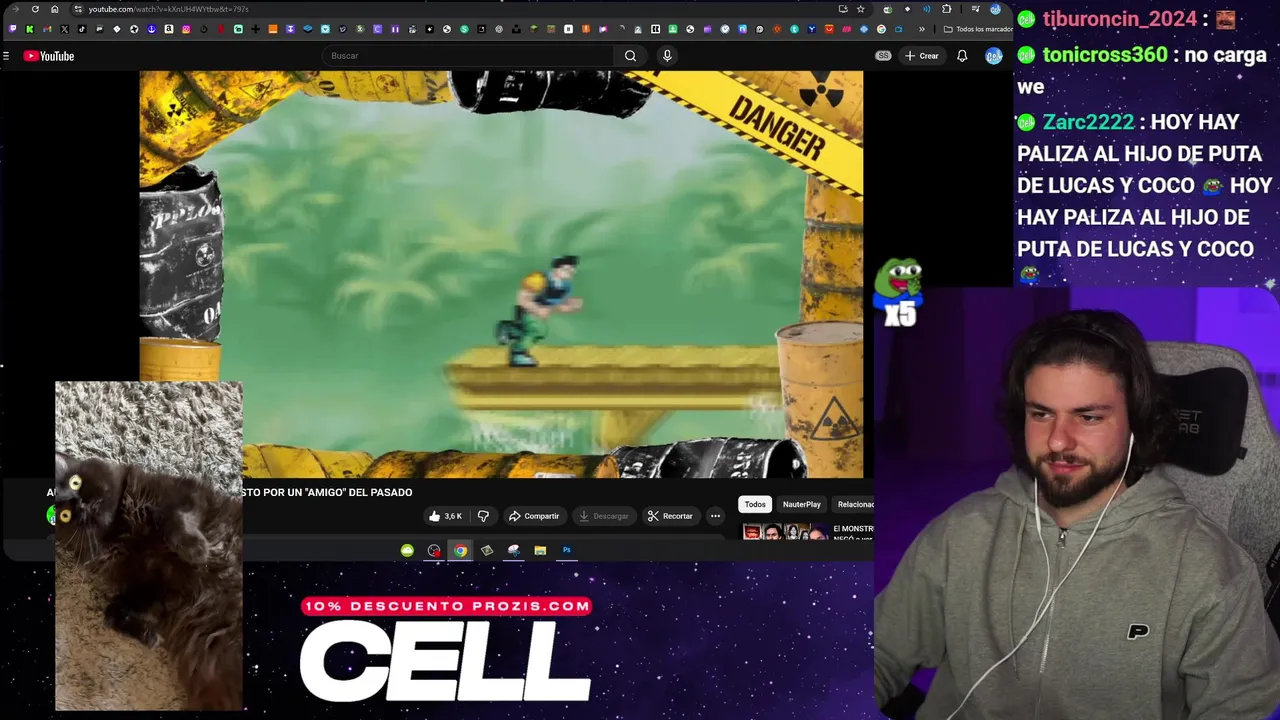Click the Crear button

tap(921, 56)
